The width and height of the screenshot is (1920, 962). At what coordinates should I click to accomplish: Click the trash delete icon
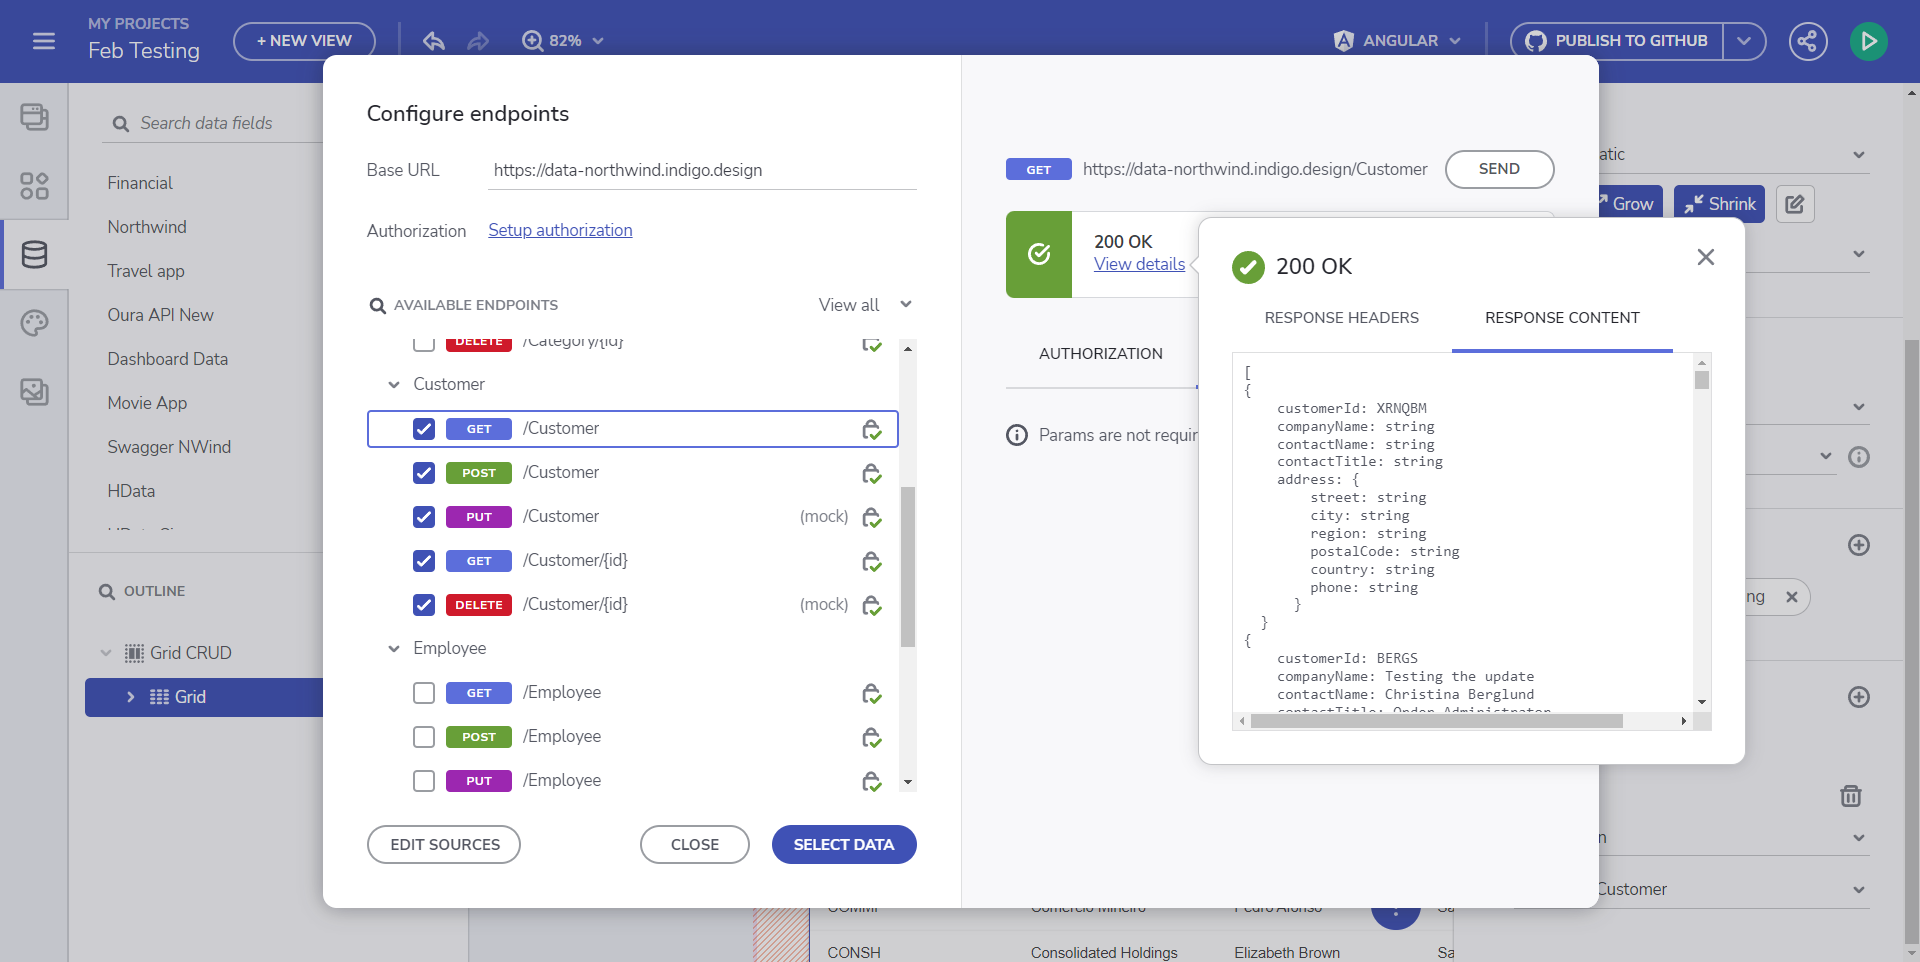coord(1850,796)
